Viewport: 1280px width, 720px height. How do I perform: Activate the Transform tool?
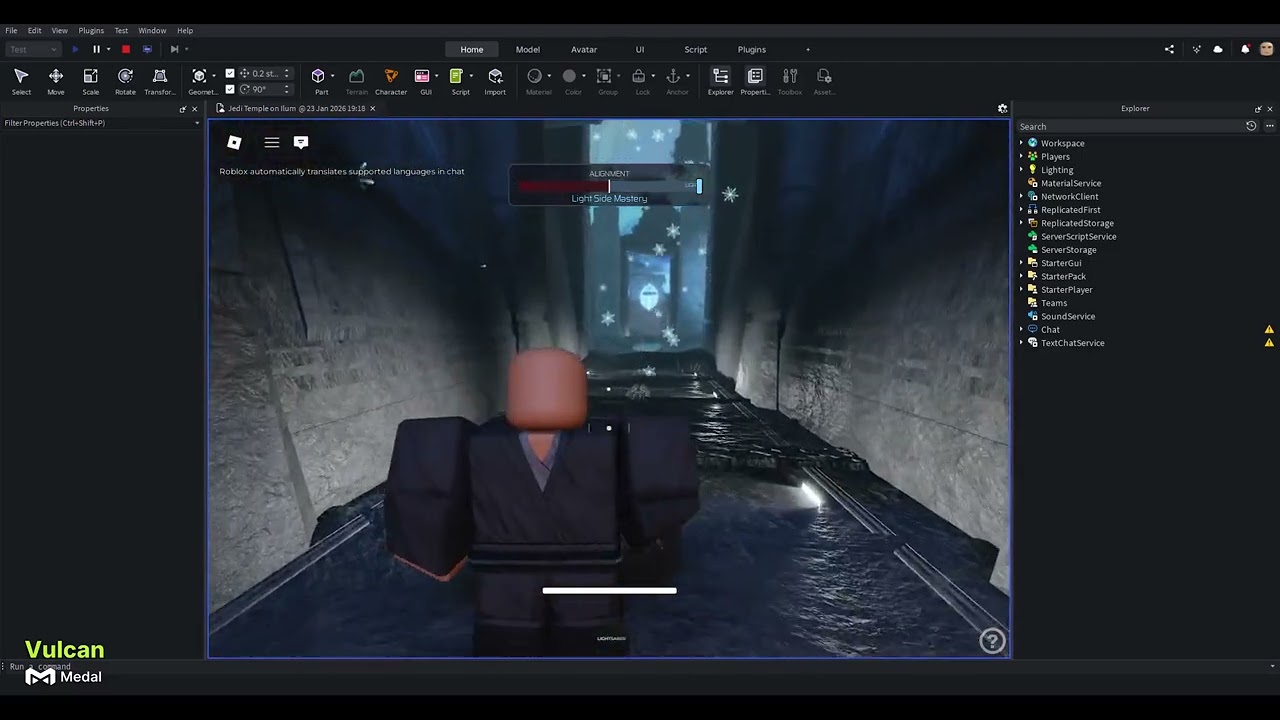(x=159, y=81)
